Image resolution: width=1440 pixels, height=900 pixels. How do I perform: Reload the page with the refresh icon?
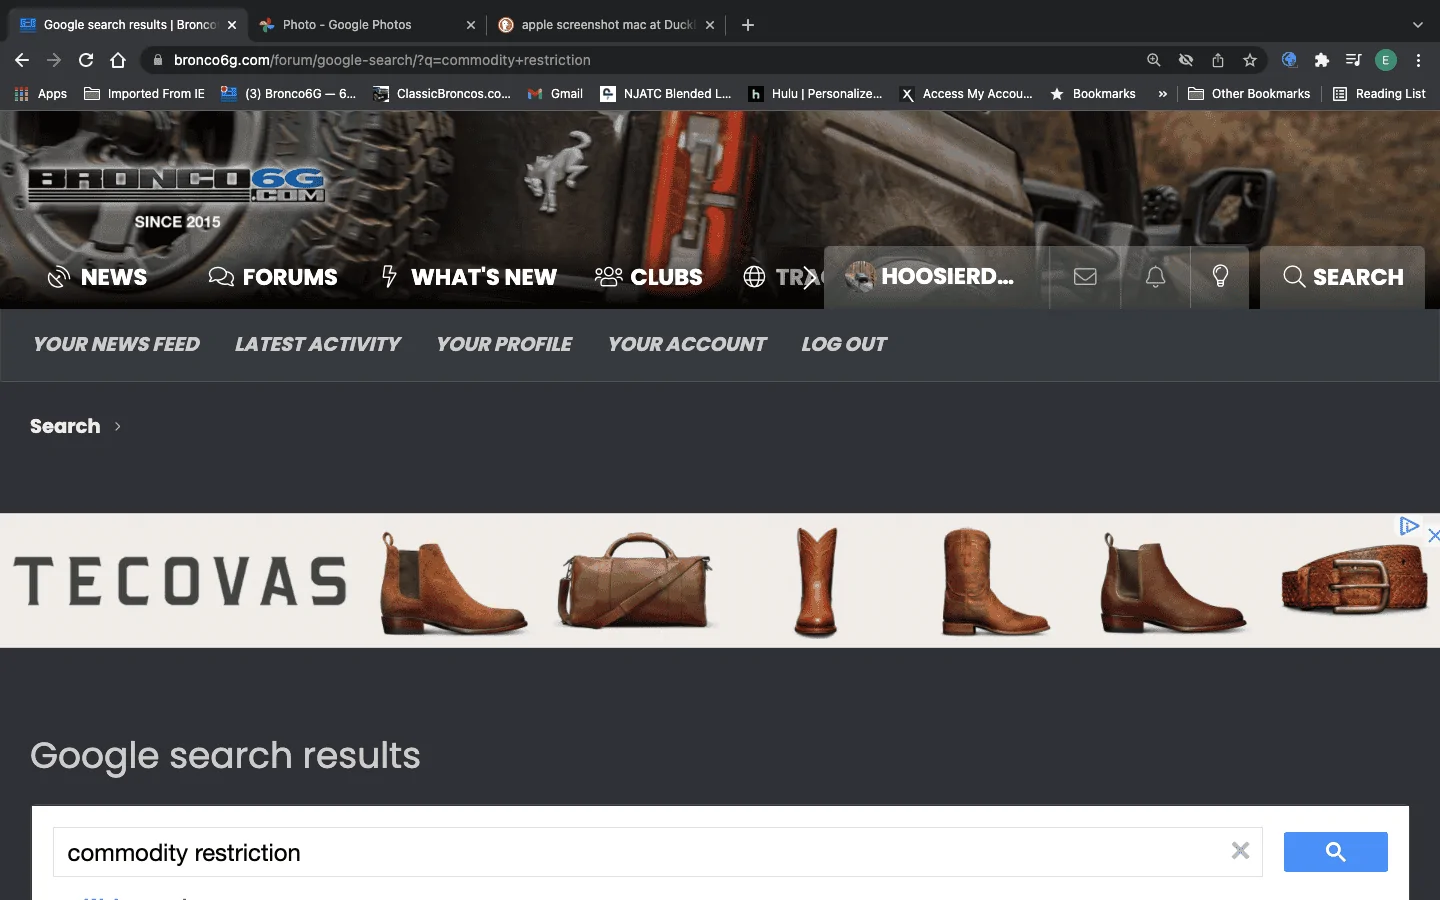(86, 60)
